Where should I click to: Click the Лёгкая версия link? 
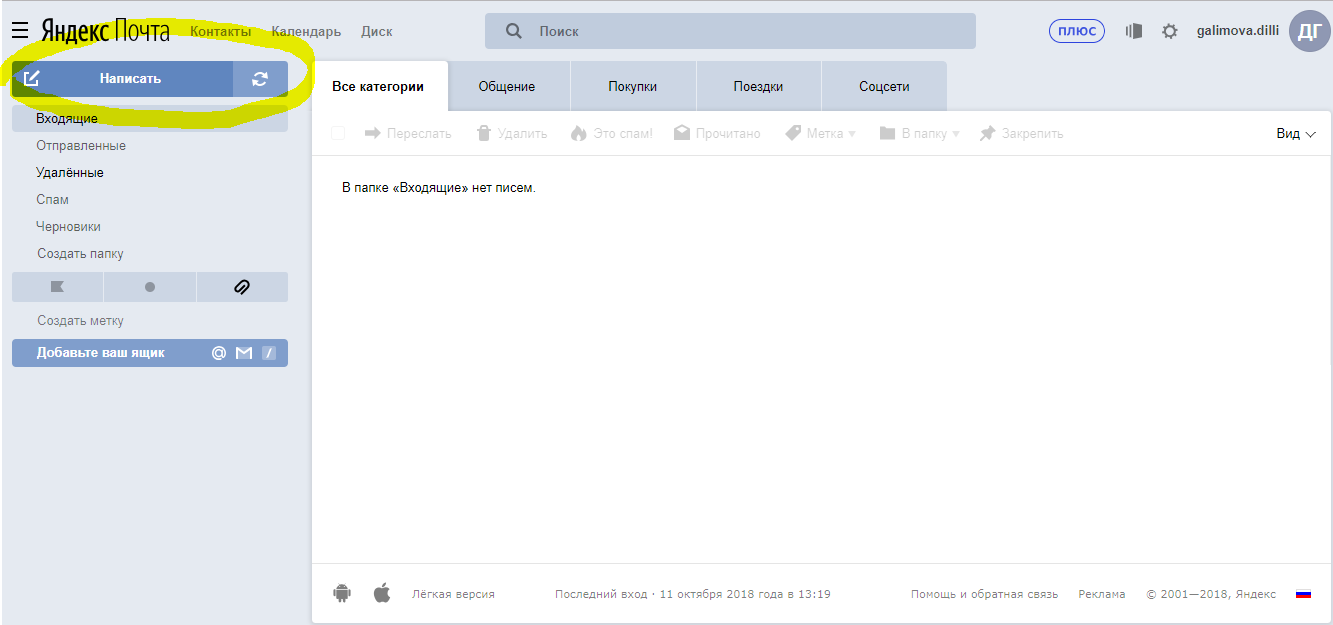pyautogui.click(x=453, y=594)
